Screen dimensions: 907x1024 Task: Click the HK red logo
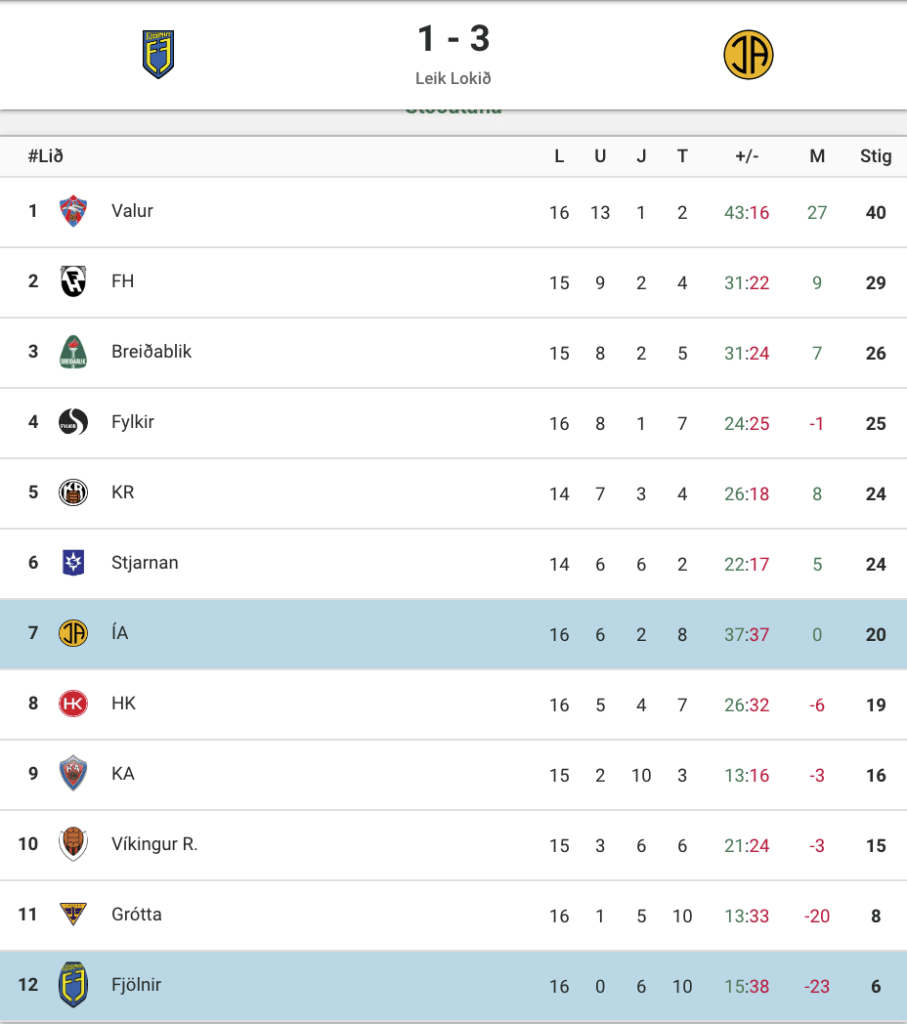pyautogui.click(x=73, y=703)
